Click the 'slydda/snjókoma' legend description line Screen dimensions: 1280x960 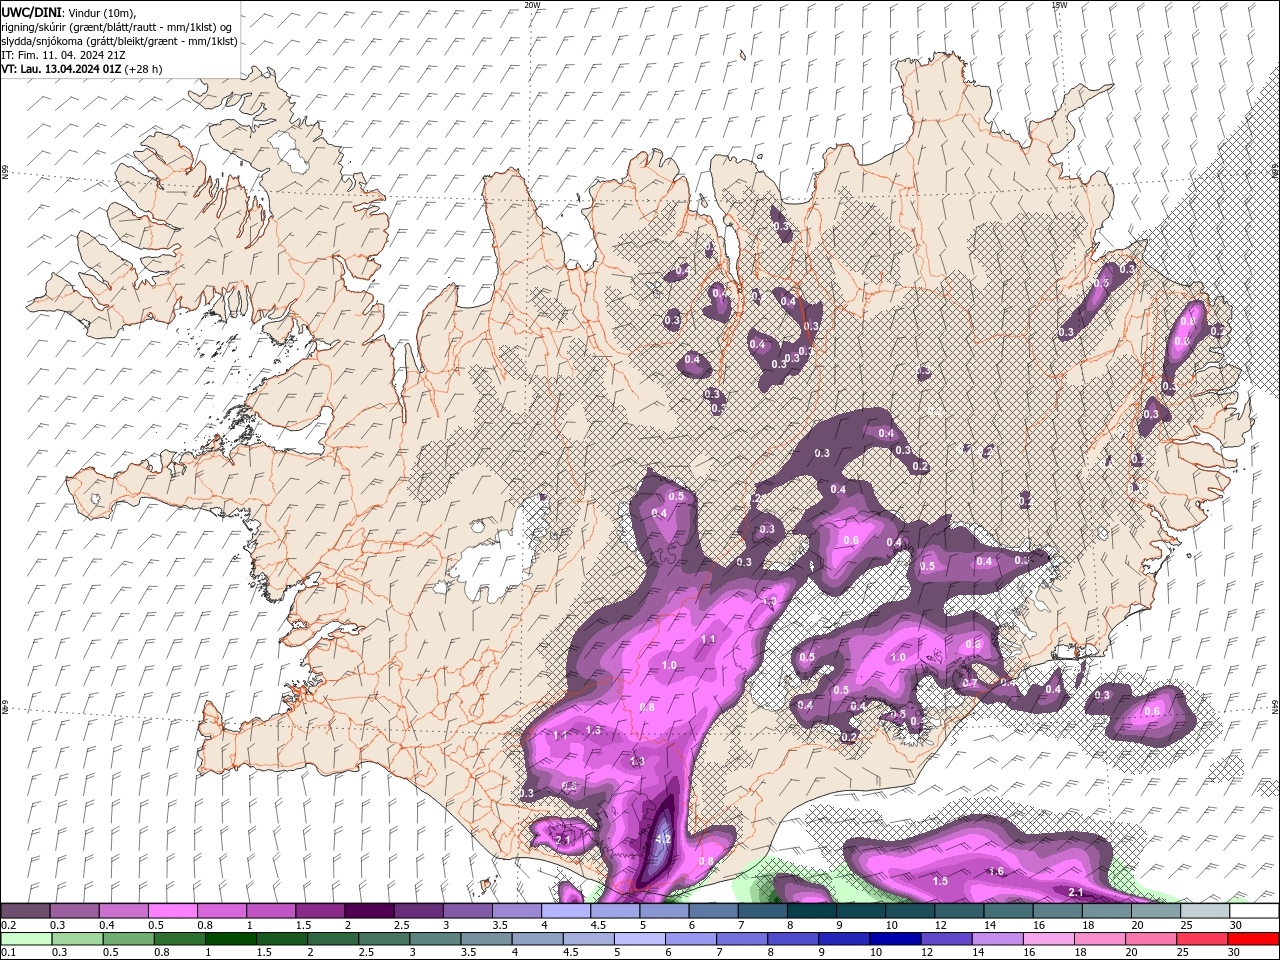(119, 41)
